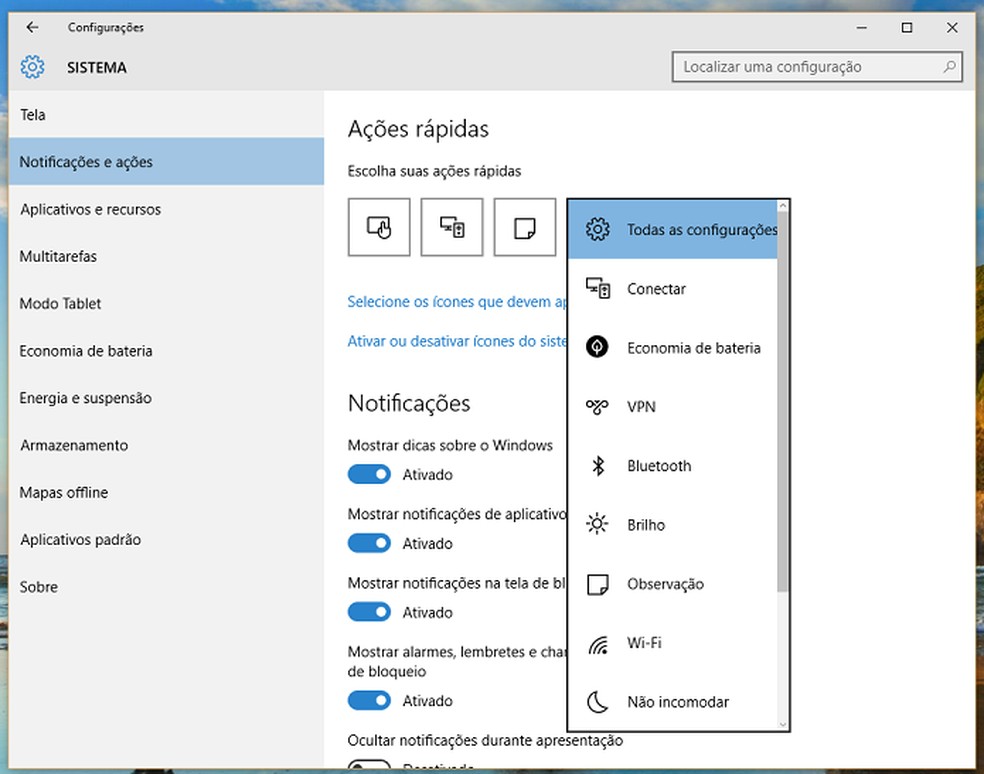Select Bluetooth from the quick action list
This screenshot has height=774, width=984.
coord(659,466)
